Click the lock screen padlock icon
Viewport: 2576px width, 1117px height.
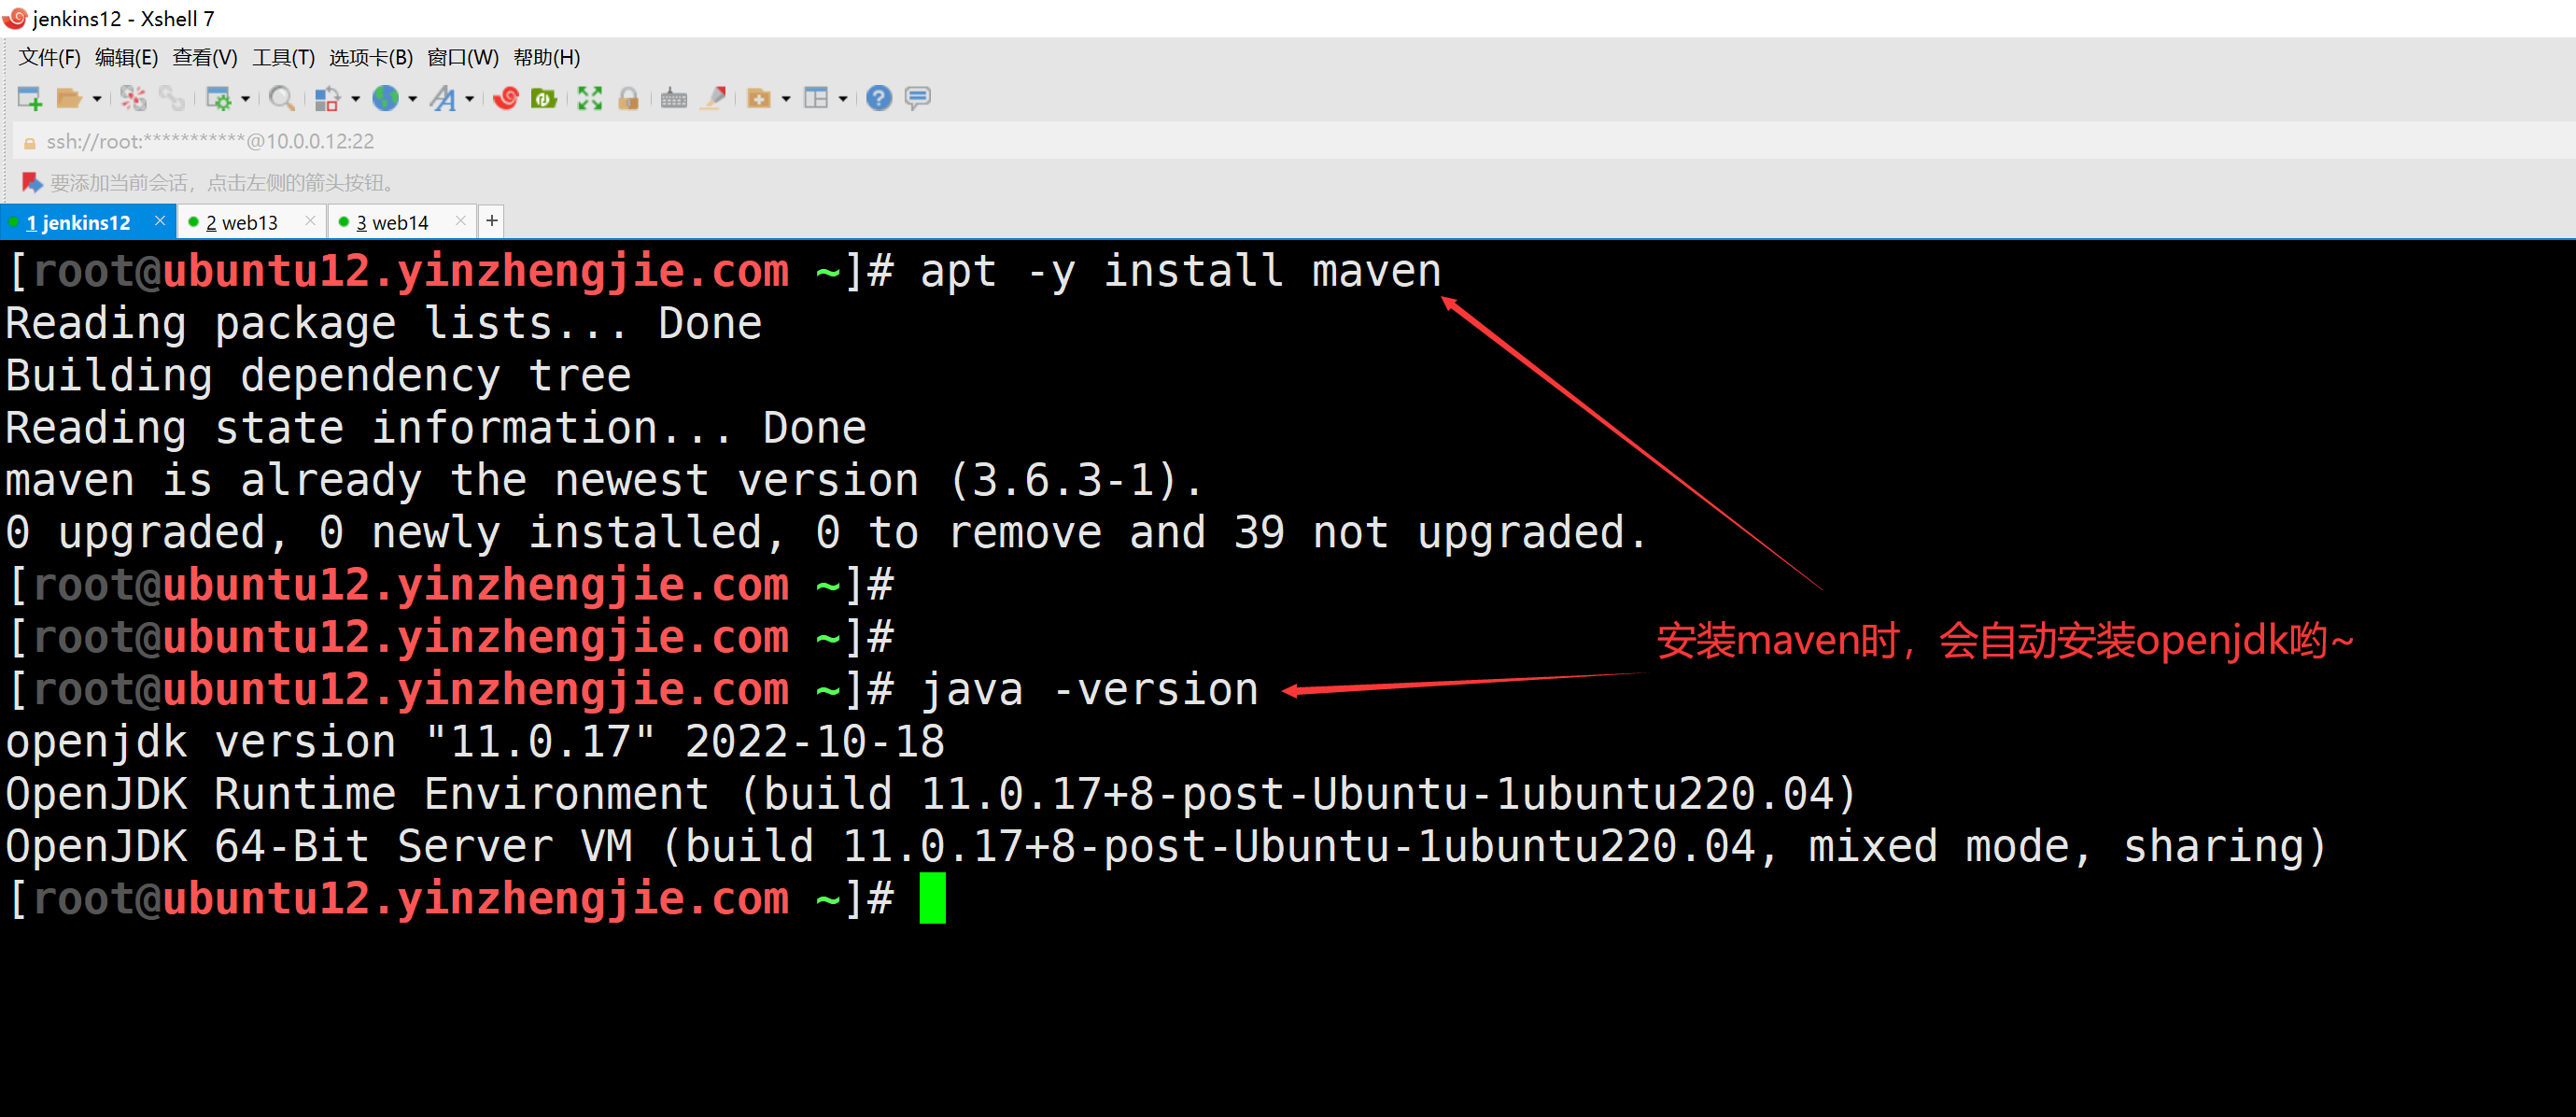pos(628,98)
